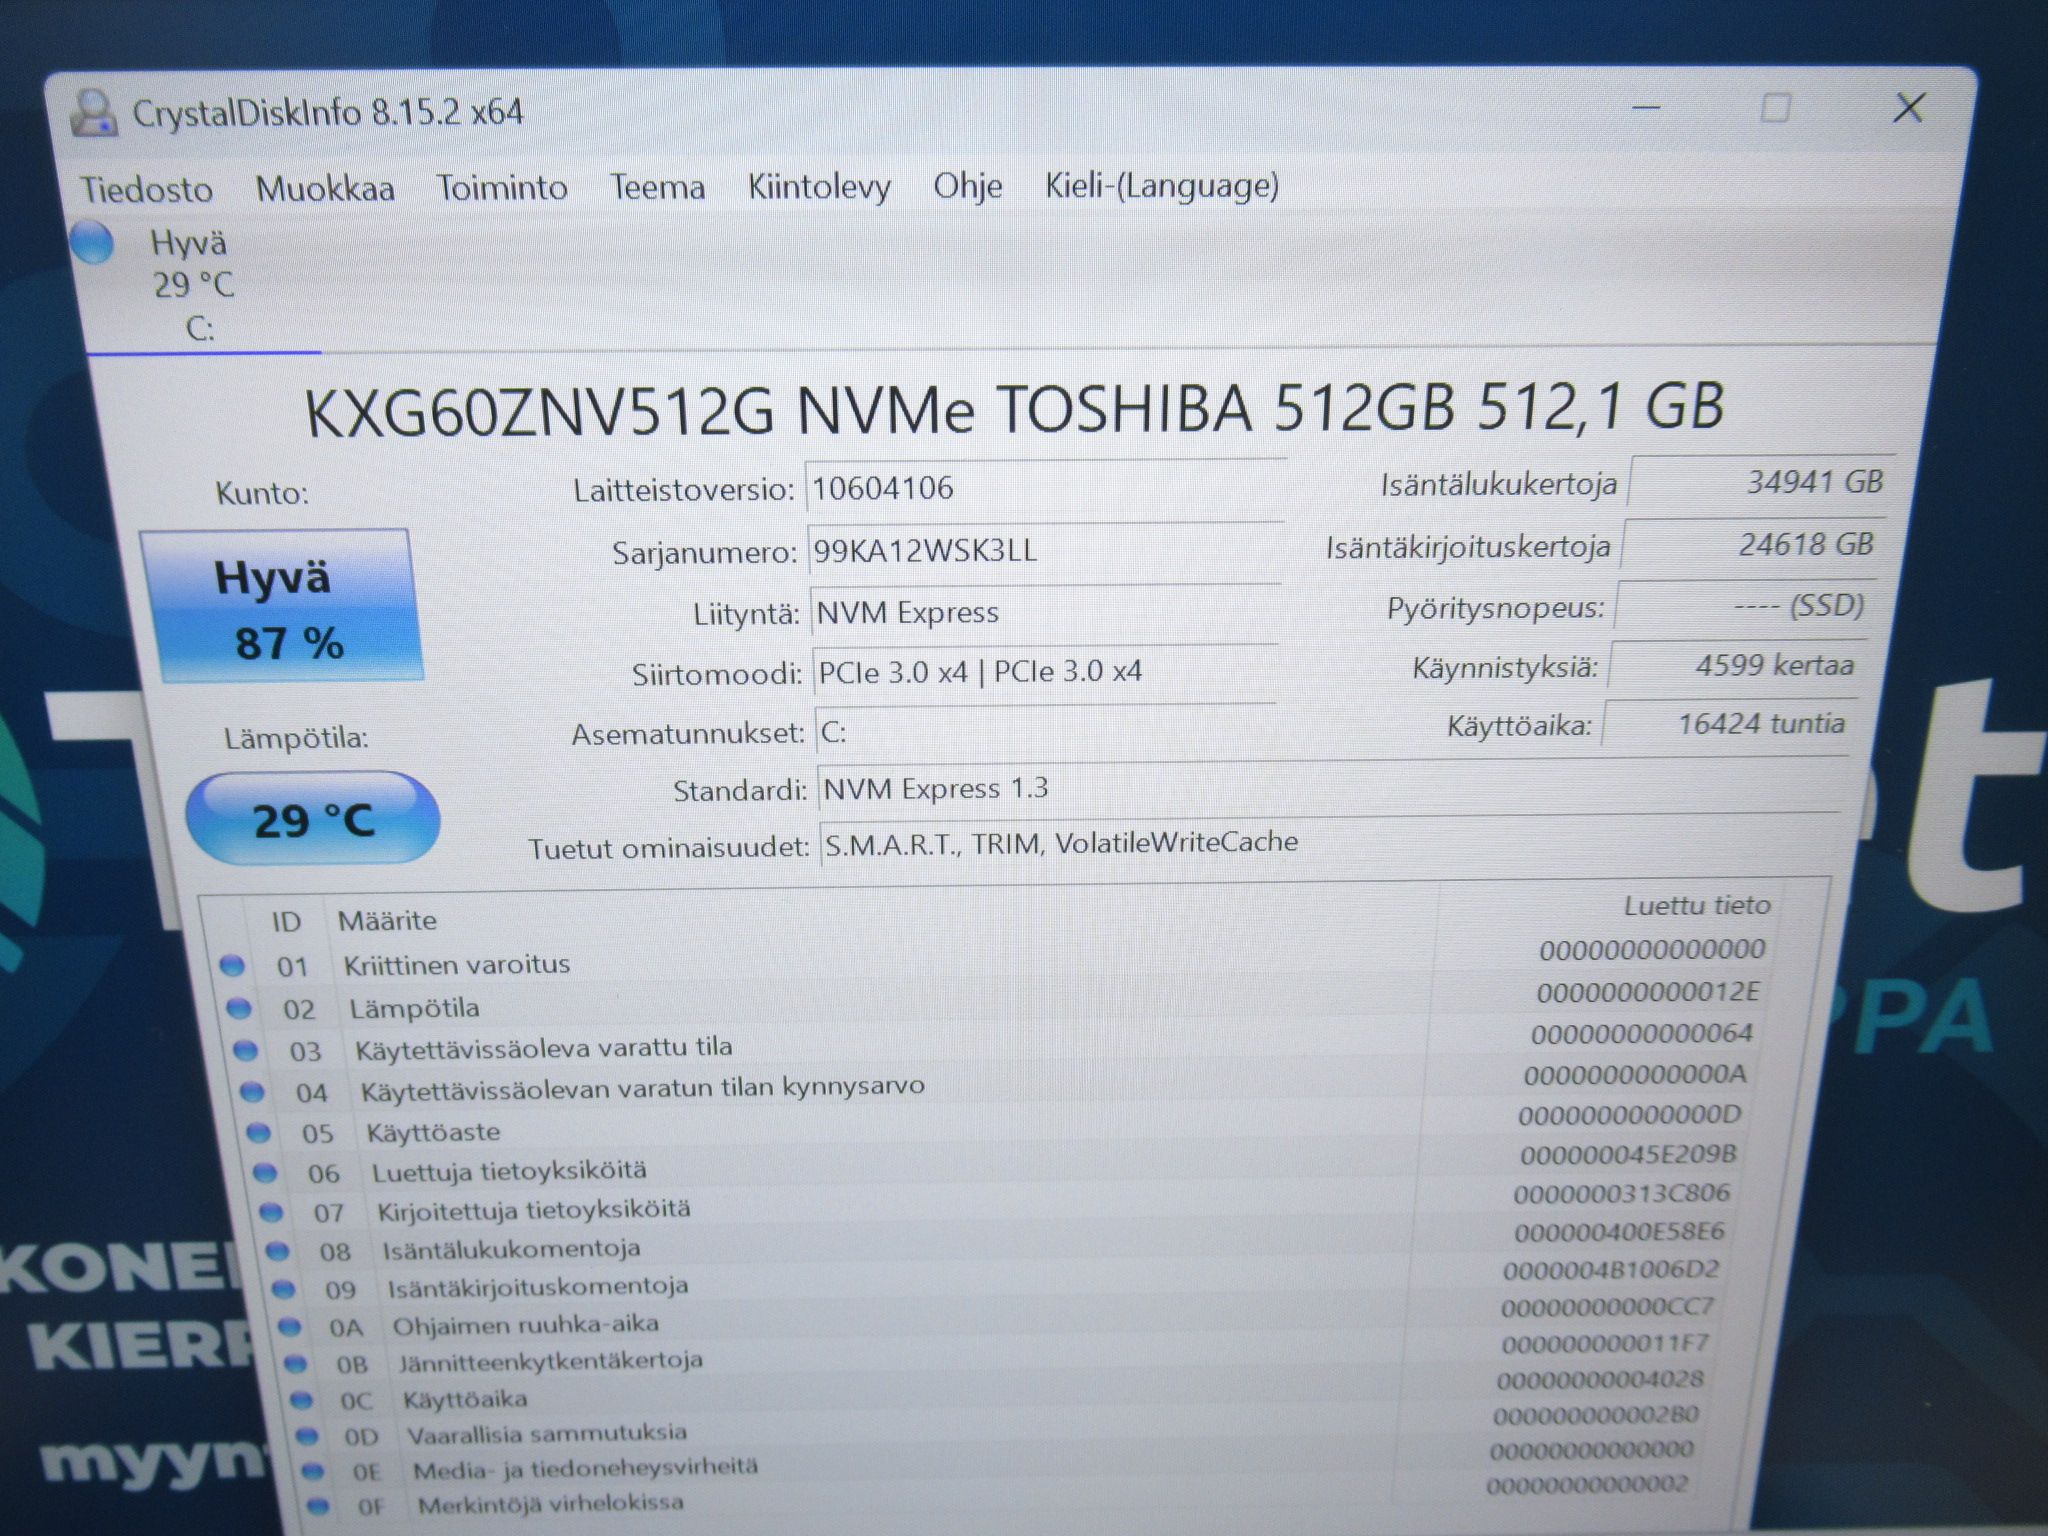Screen dimensions: 2048x1536
Task: Click the Hyvä 87 % health status button
Action: pos(282,606)
